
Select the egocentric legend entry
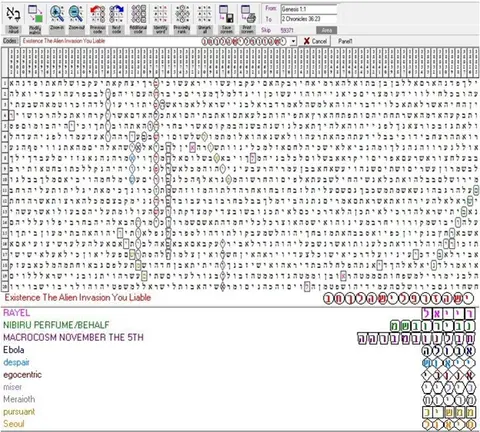click(22, 374)
